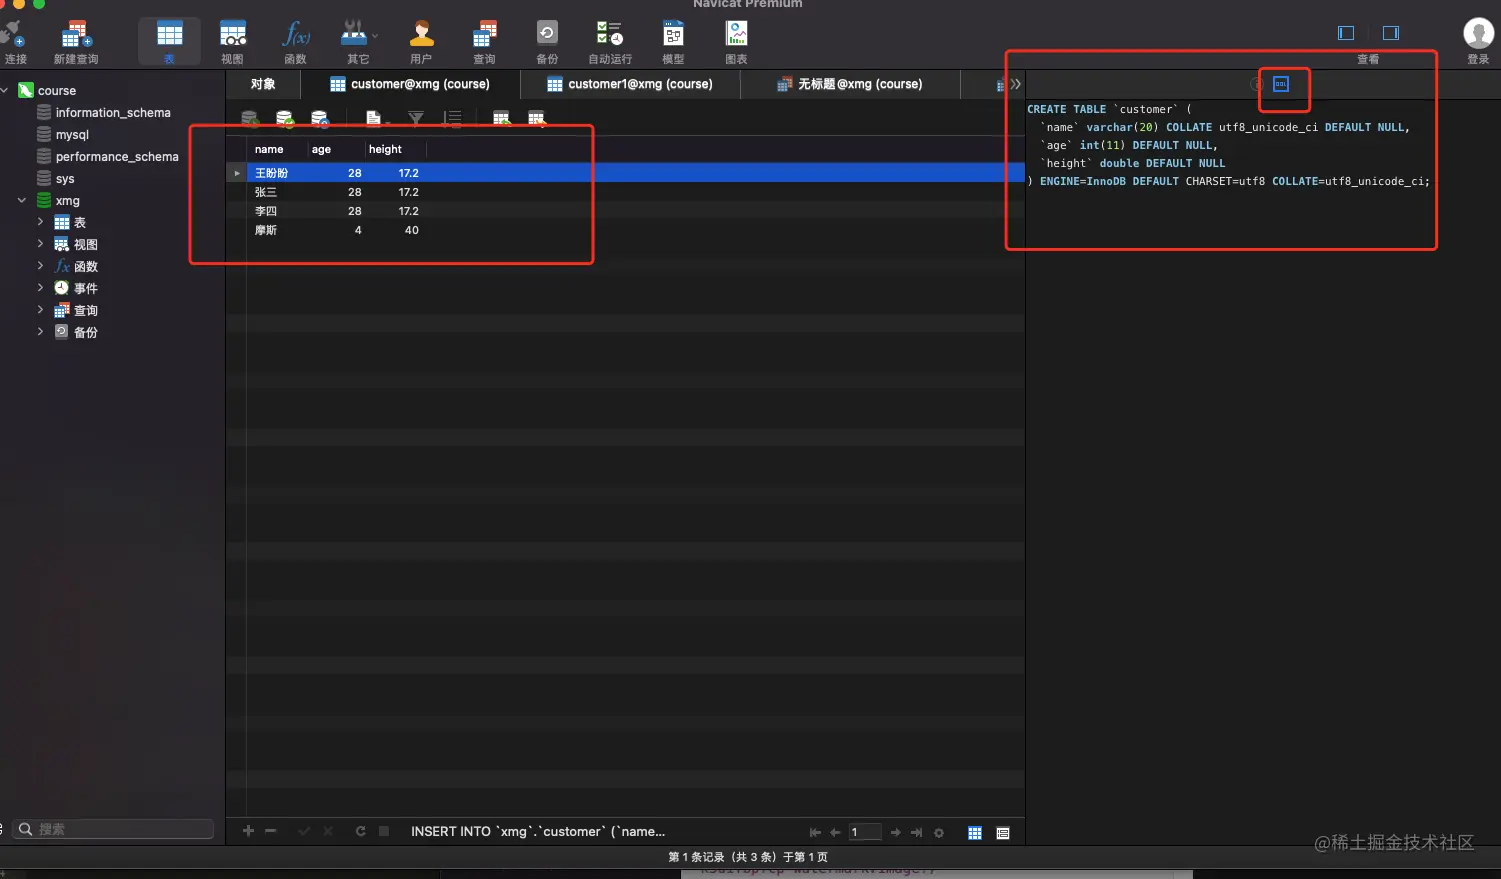This screenshot has height=879, width=1501.
Task: Expand the 事件 (Events) node under xmg
Action: click(x=40, y=288)
